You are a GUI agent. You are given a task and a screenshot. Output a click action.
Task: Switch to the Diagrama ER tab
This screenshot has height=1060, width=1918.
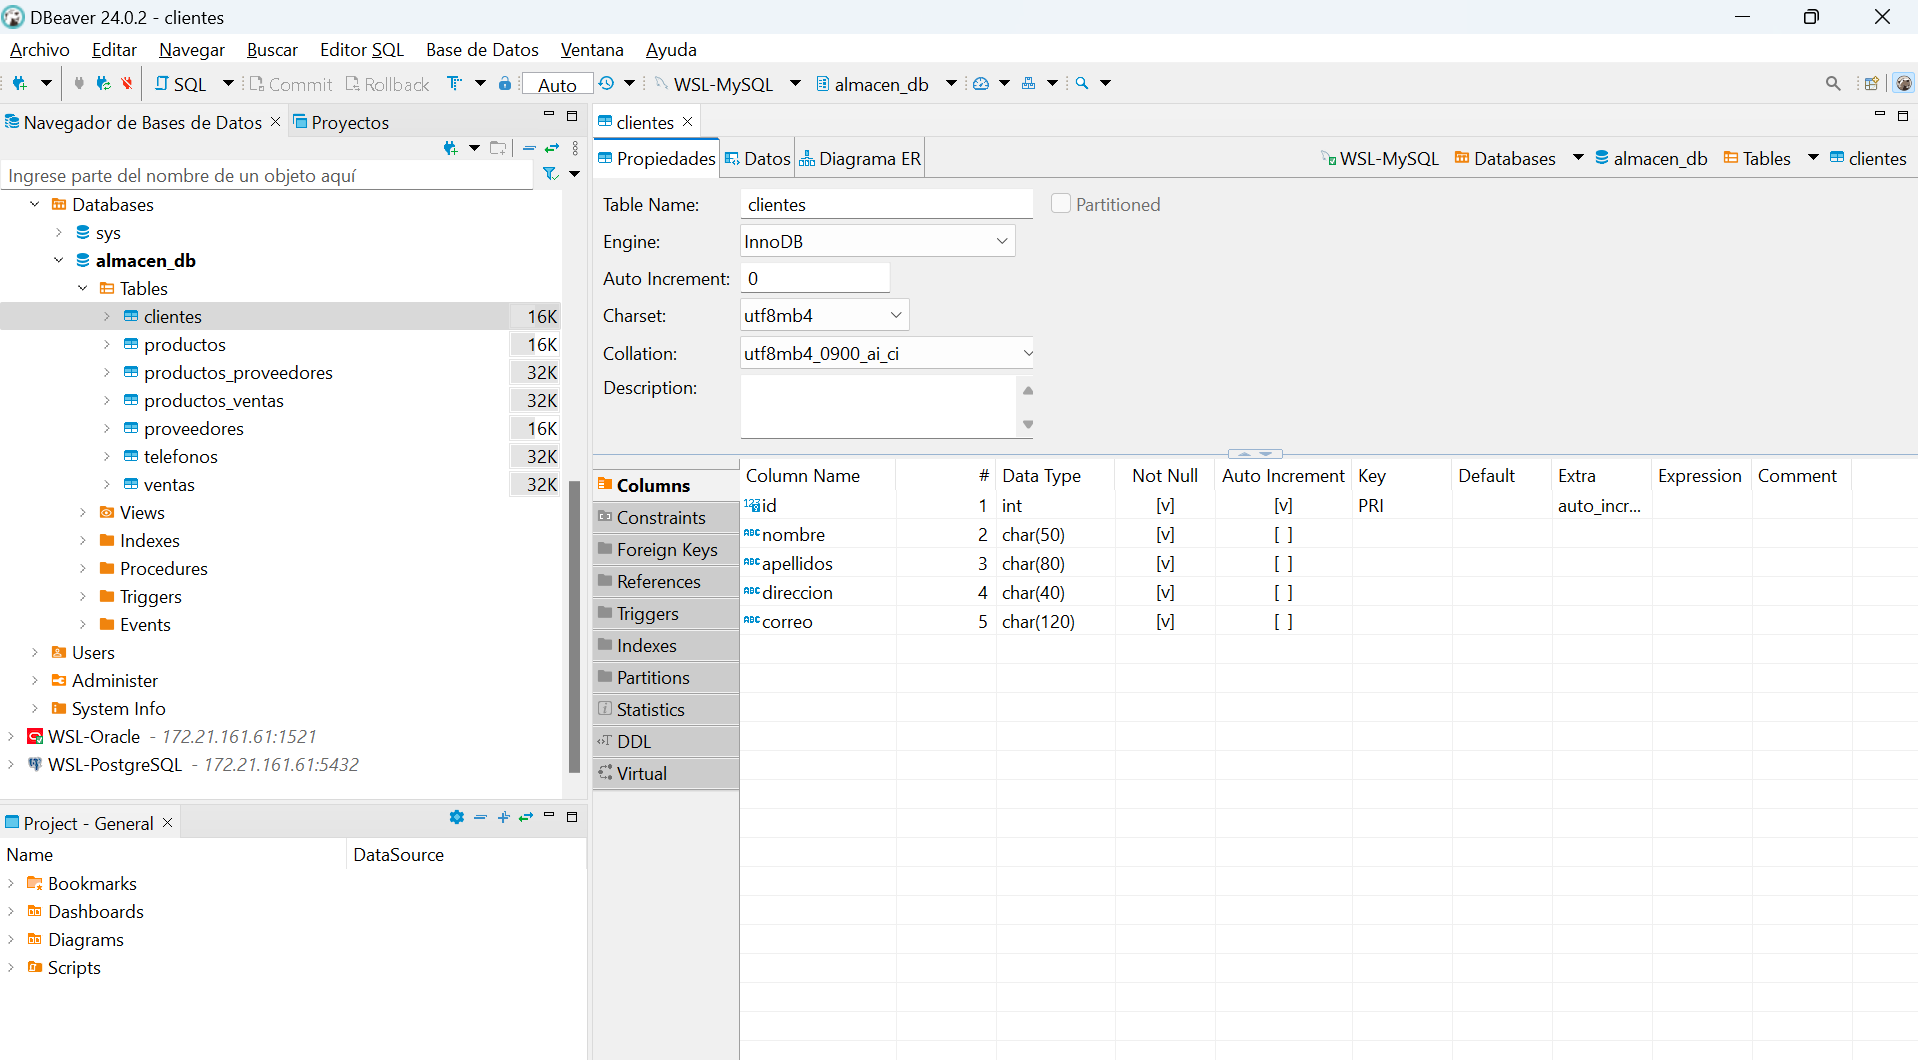click(860, 158)
